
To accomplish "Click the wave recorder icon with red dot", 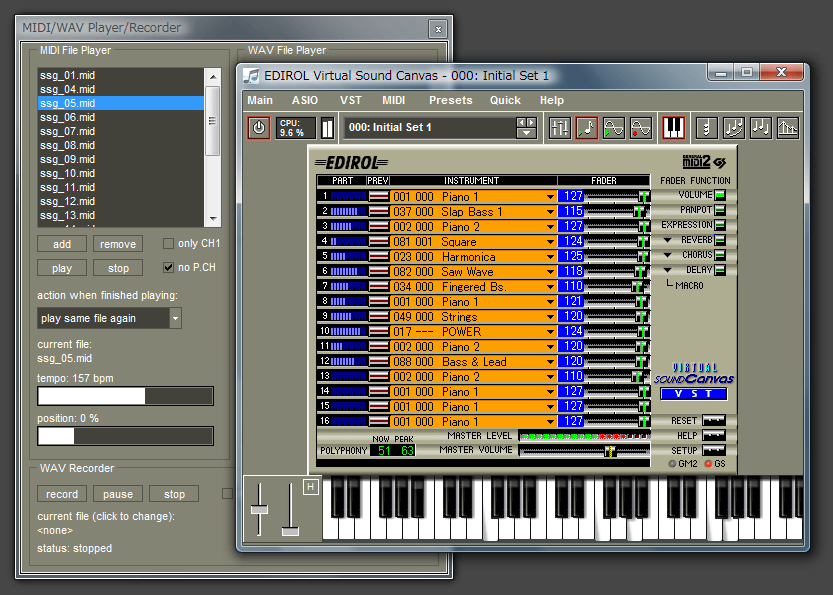I will coord(641,128).
